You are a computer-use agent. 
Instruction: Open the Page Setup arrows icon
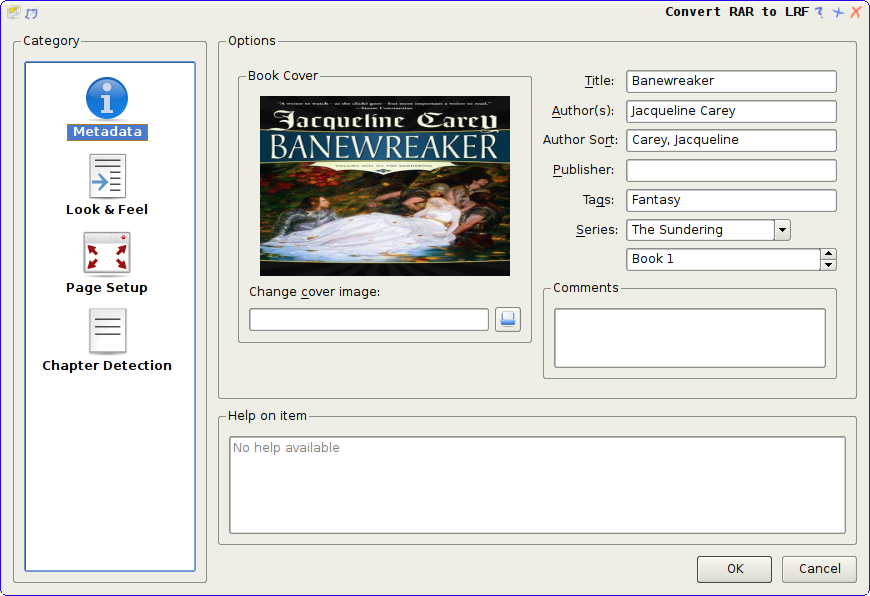coord(107,254)
